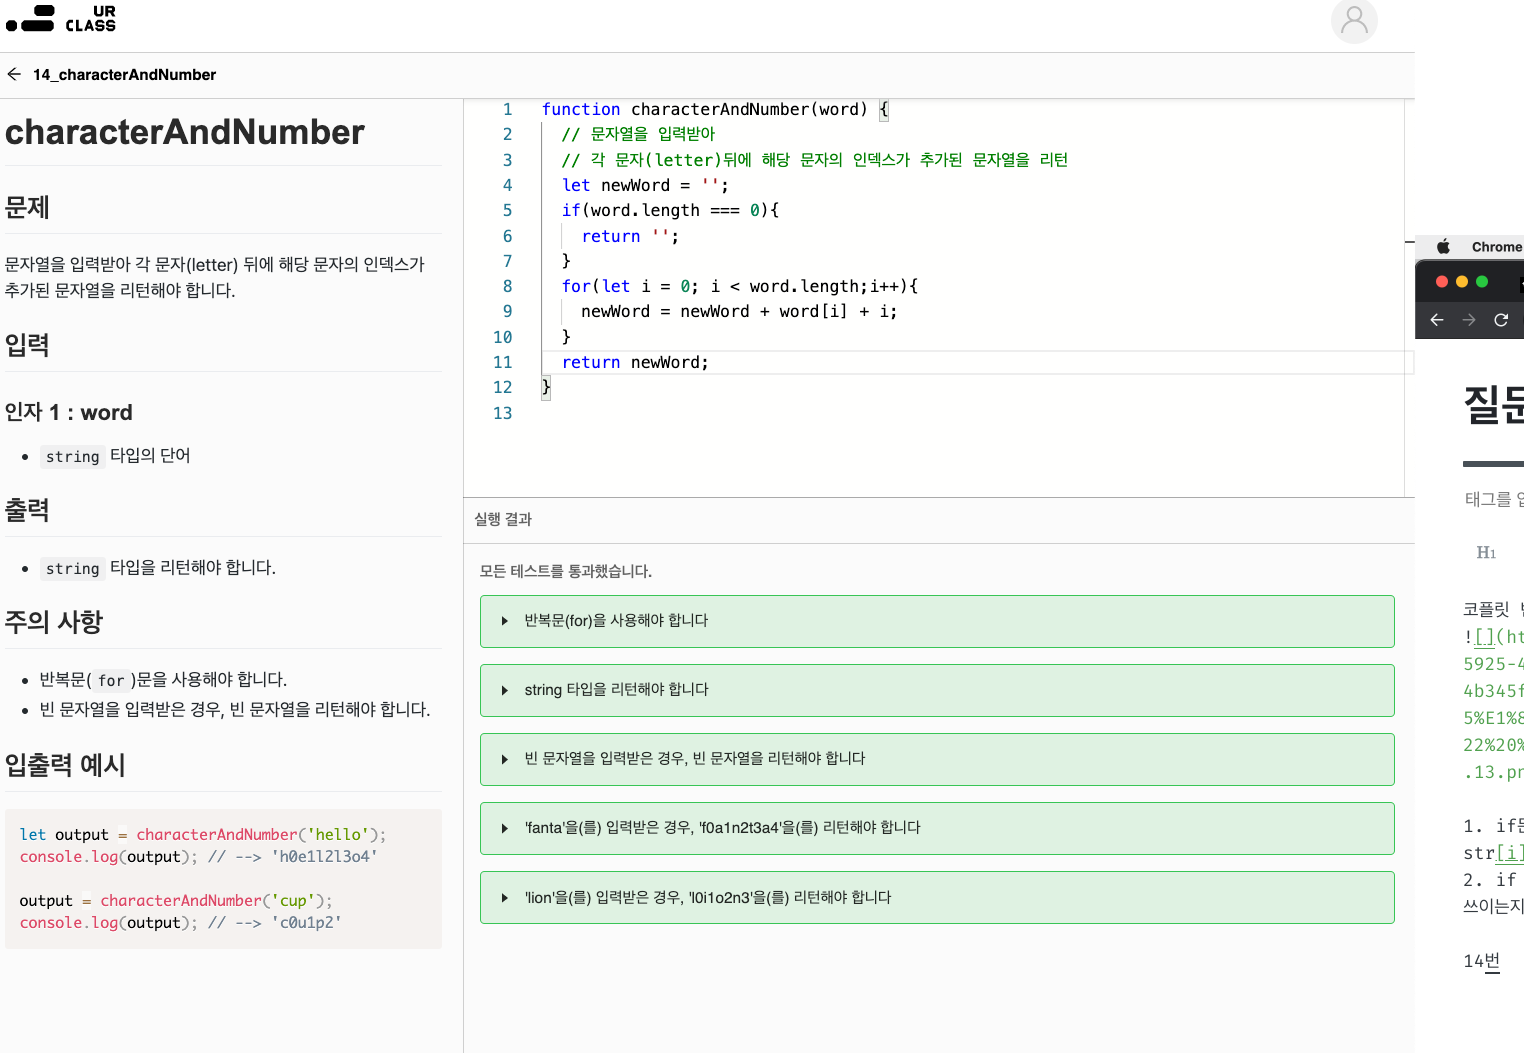Click the H1 heading format button
The image size is (1524, 1053).
coord(1486,553)
